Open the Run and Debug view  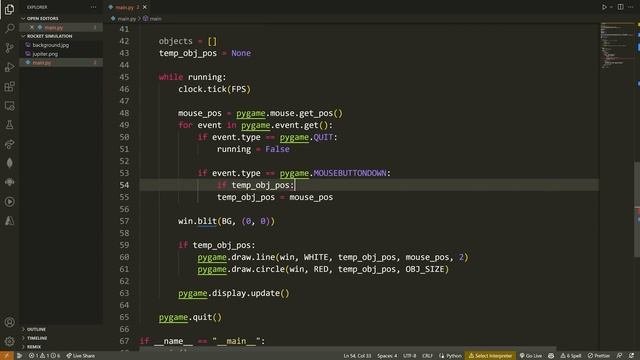click(9, 67)
